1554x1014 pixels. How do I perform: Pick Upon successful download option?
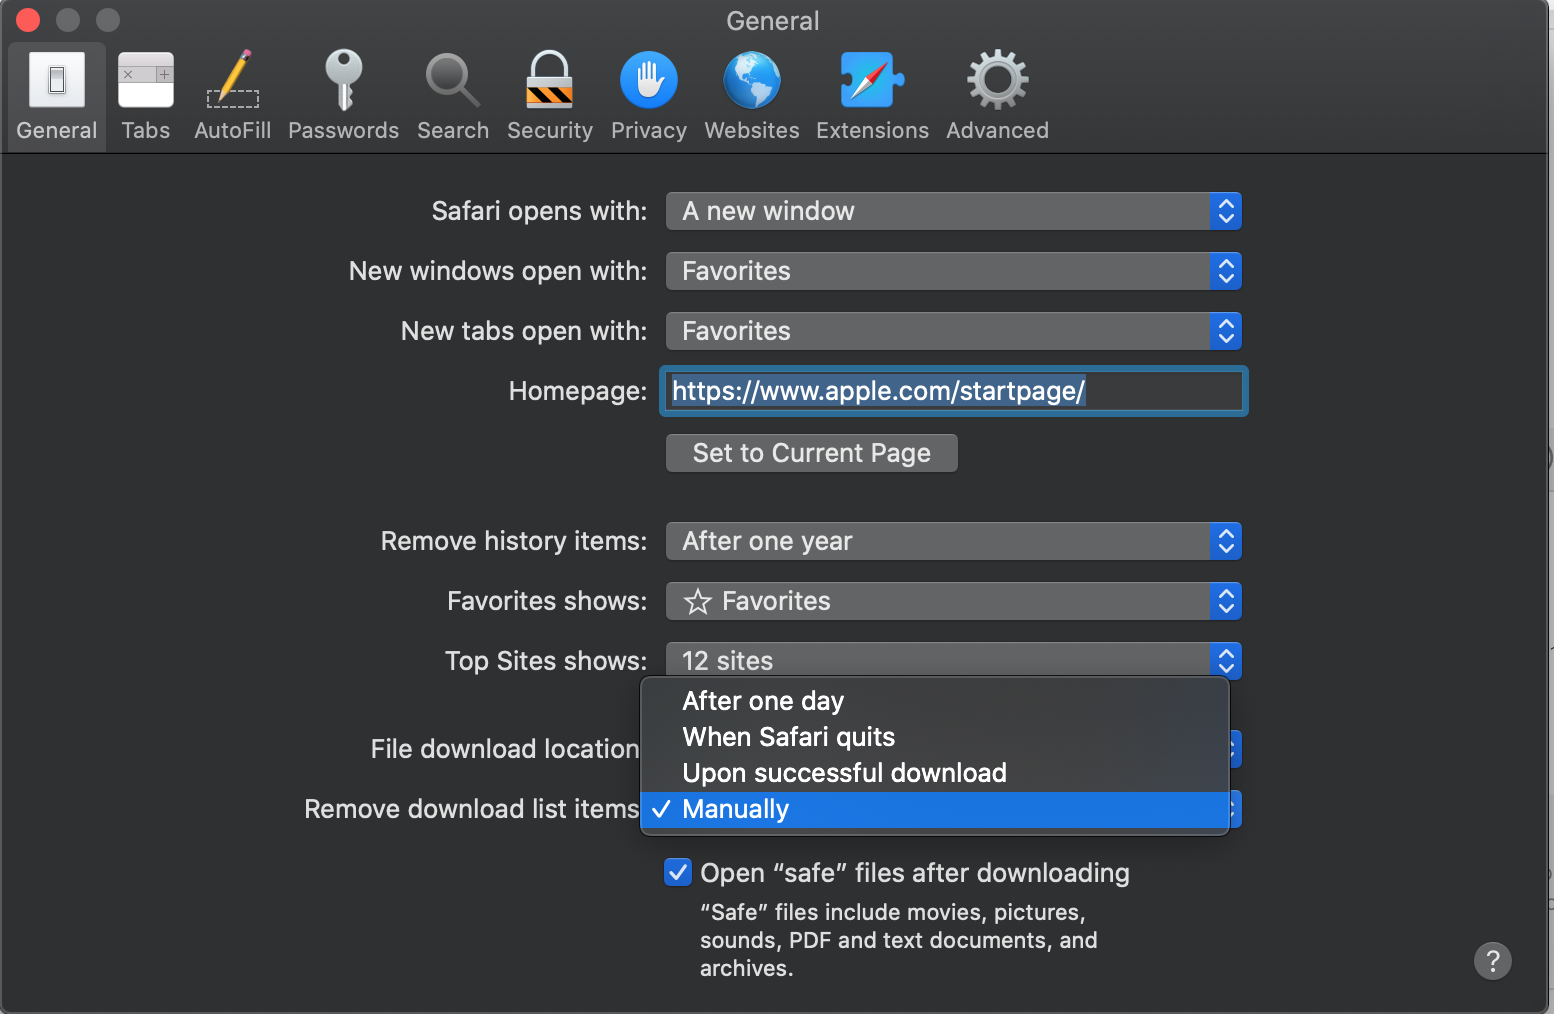pos(844,773)
